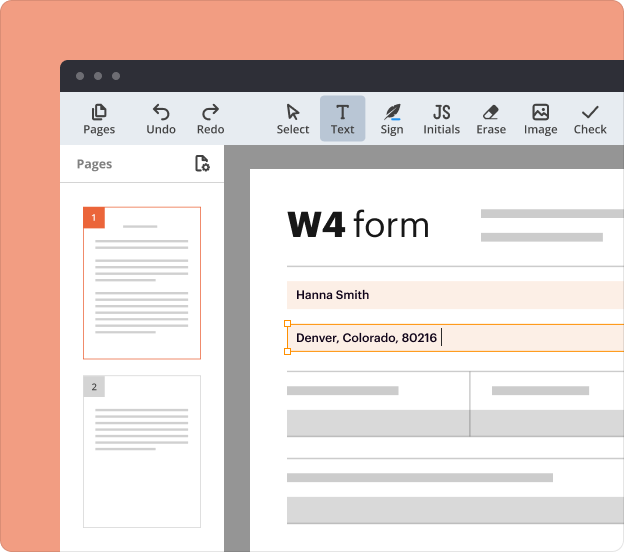Pick the Sign feather tool
The width and height of the screenshot is (624, 552).
tap(392, 119)
